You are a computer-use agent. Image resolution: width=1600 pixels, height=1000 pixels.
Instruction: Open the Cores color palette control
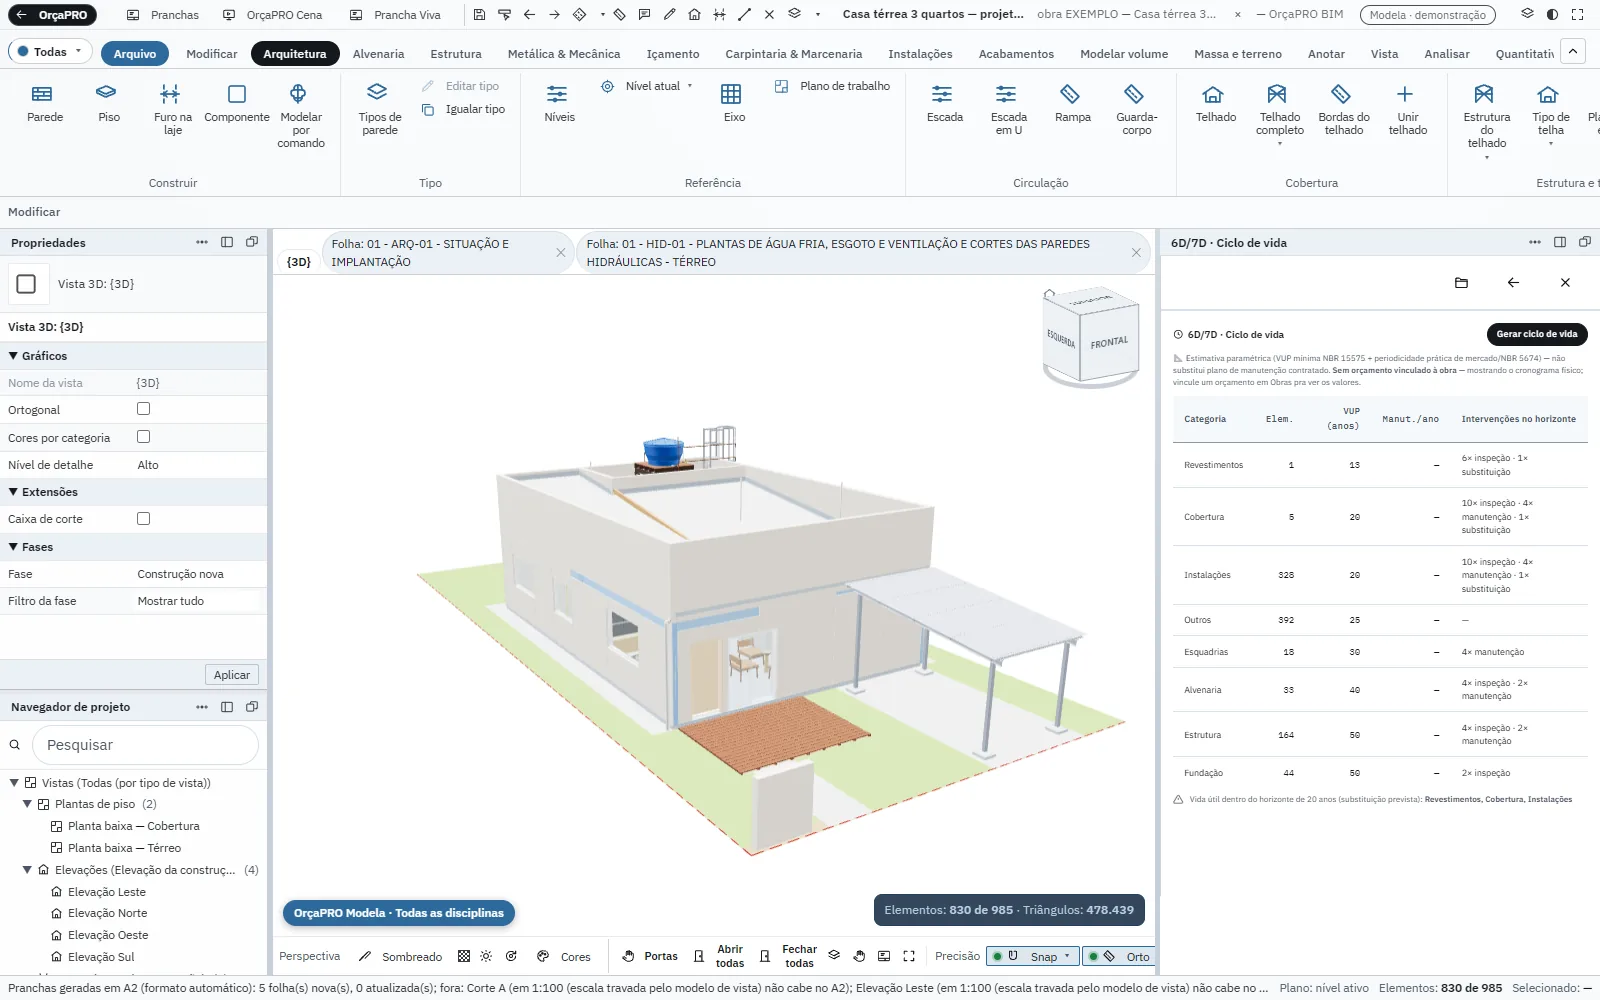[x=564, y=957]
